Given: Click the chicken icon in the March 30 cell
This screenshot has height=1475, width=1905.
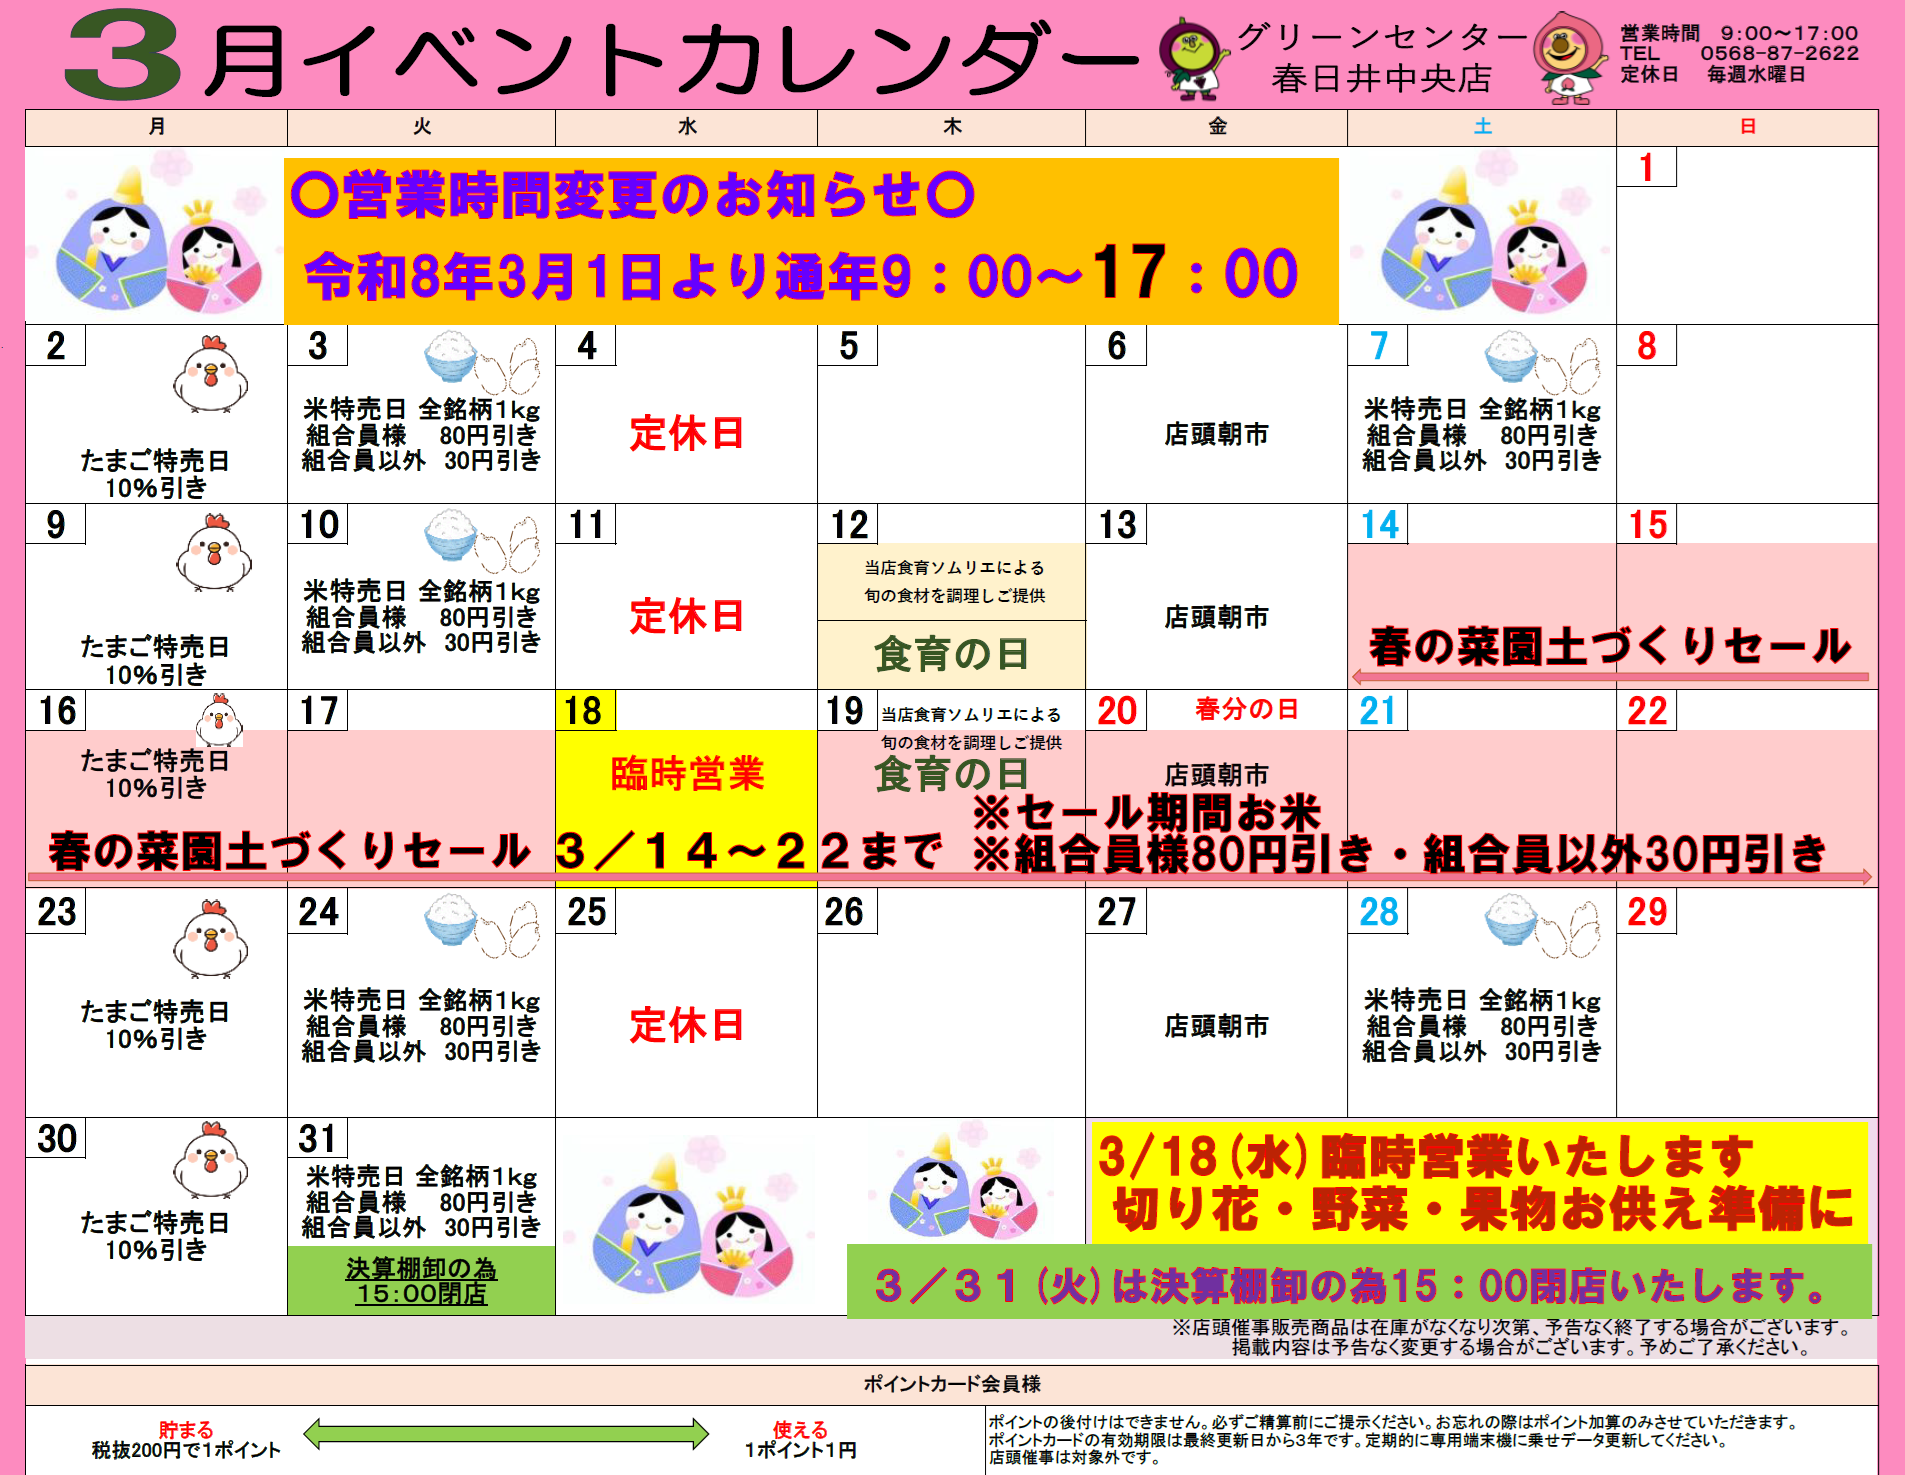Looking at the screenshot, I should coord(210,1161).
